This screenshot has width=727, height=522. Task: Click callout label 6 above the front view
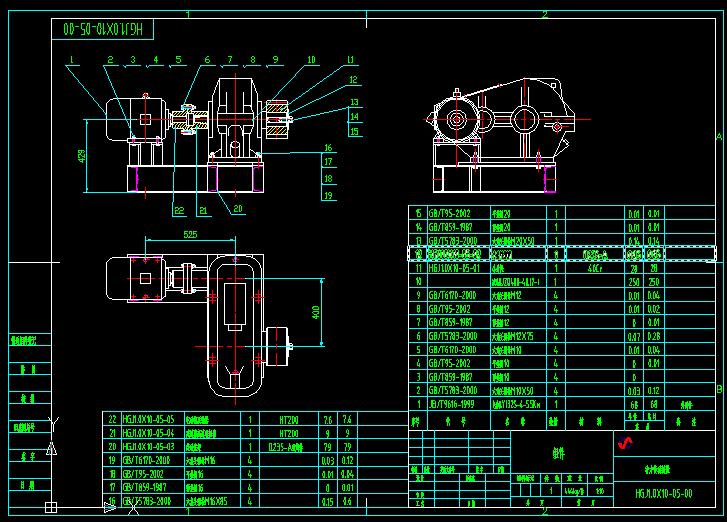point(207,59)
